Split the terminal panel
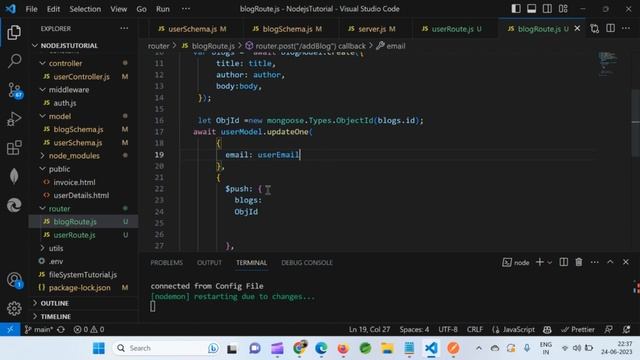This screenshot has width=640, height=360. 563,262
